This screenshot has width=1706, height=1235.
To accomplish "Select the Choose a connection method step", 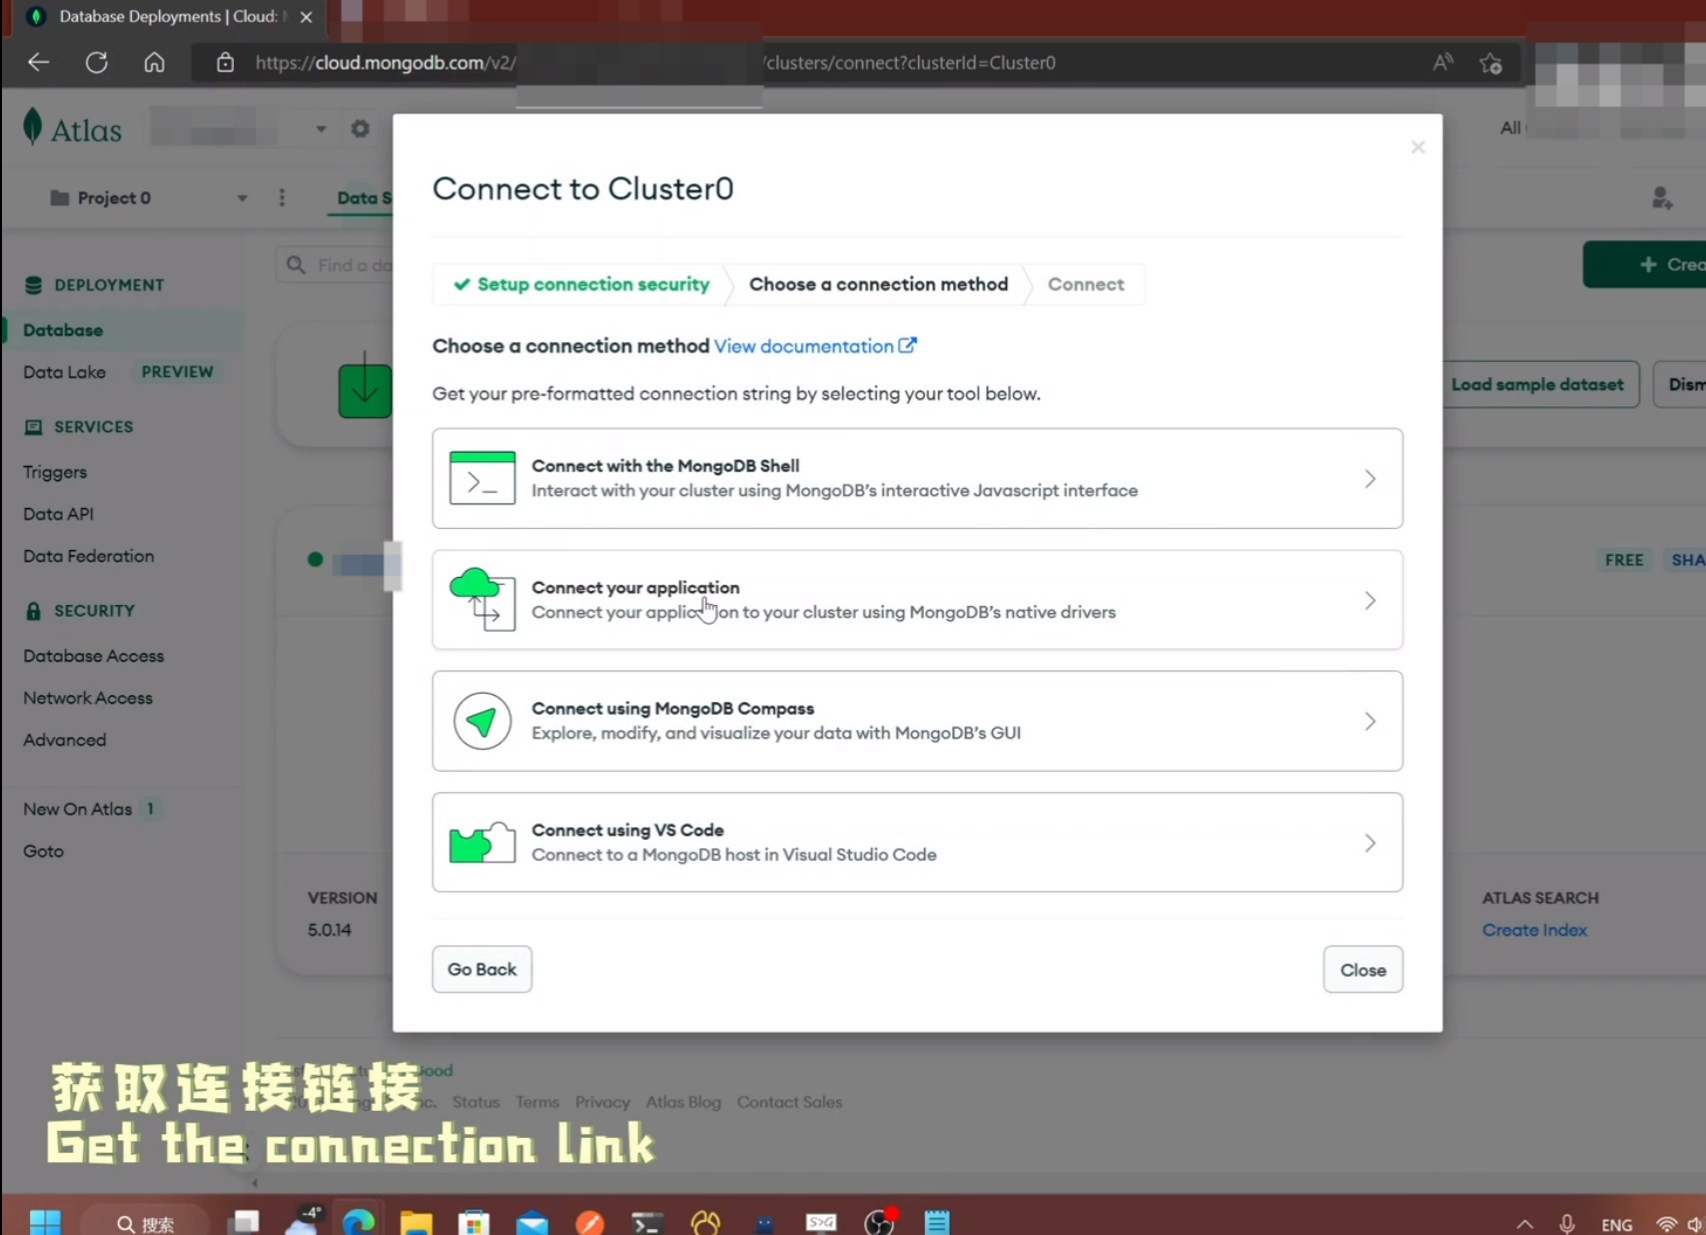I will [x=878, y=284].
